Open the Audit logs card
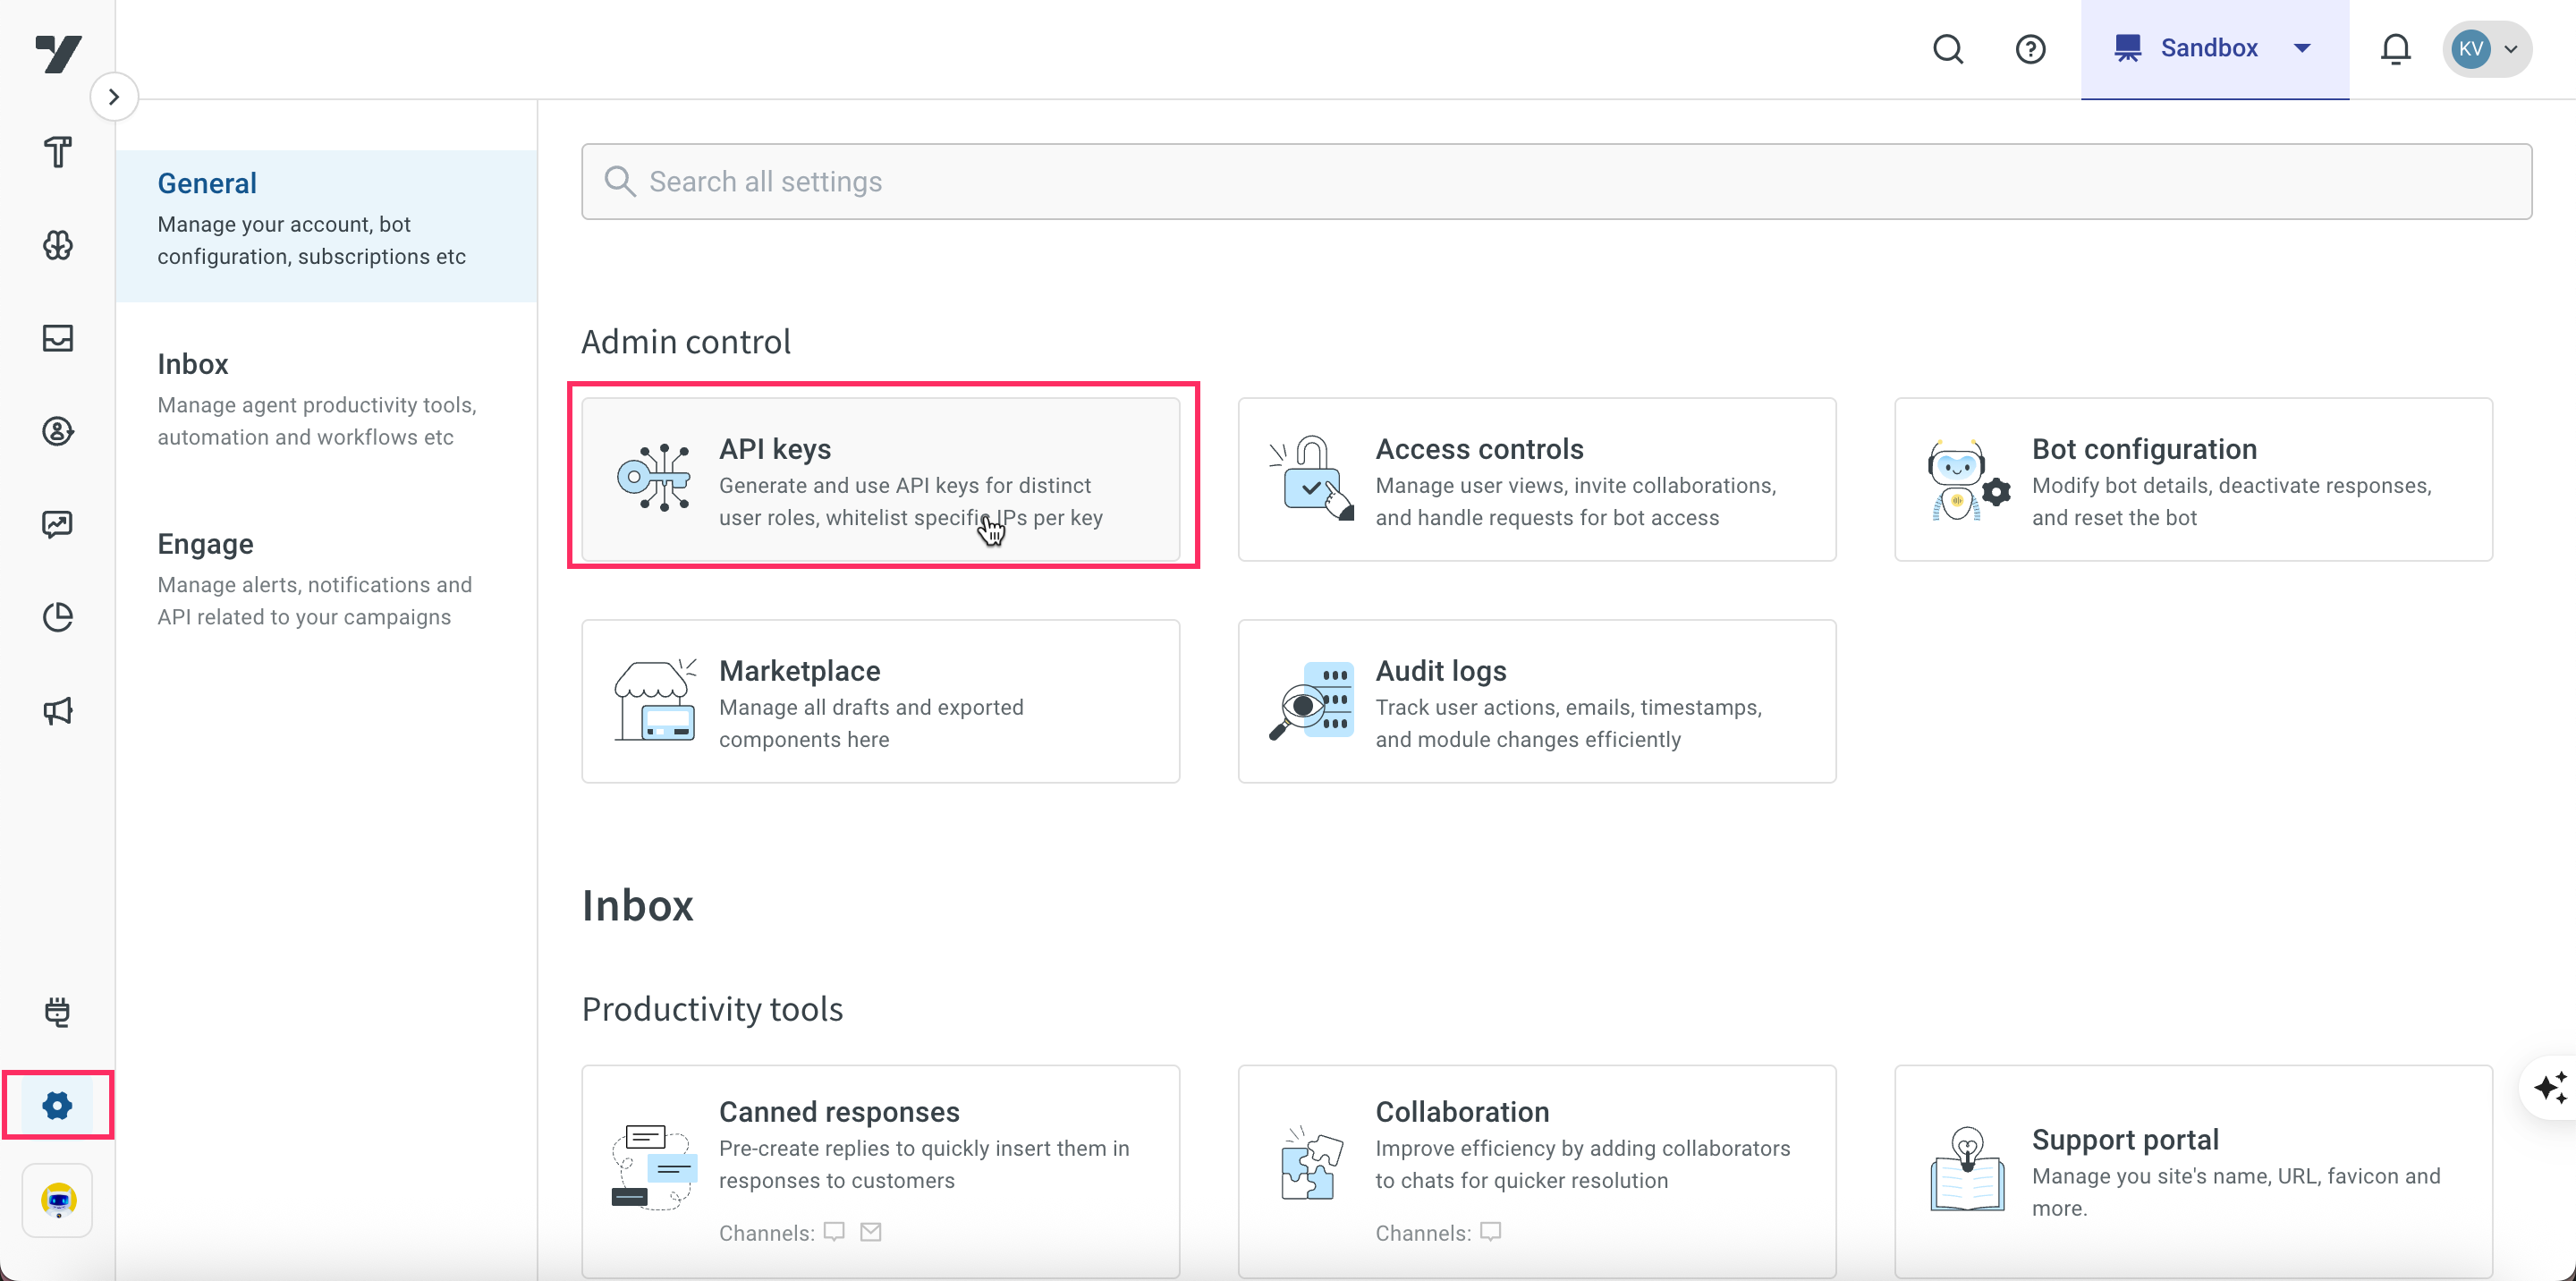Viewport: 2576px width, 1281px height. (x=1537, y=701)
